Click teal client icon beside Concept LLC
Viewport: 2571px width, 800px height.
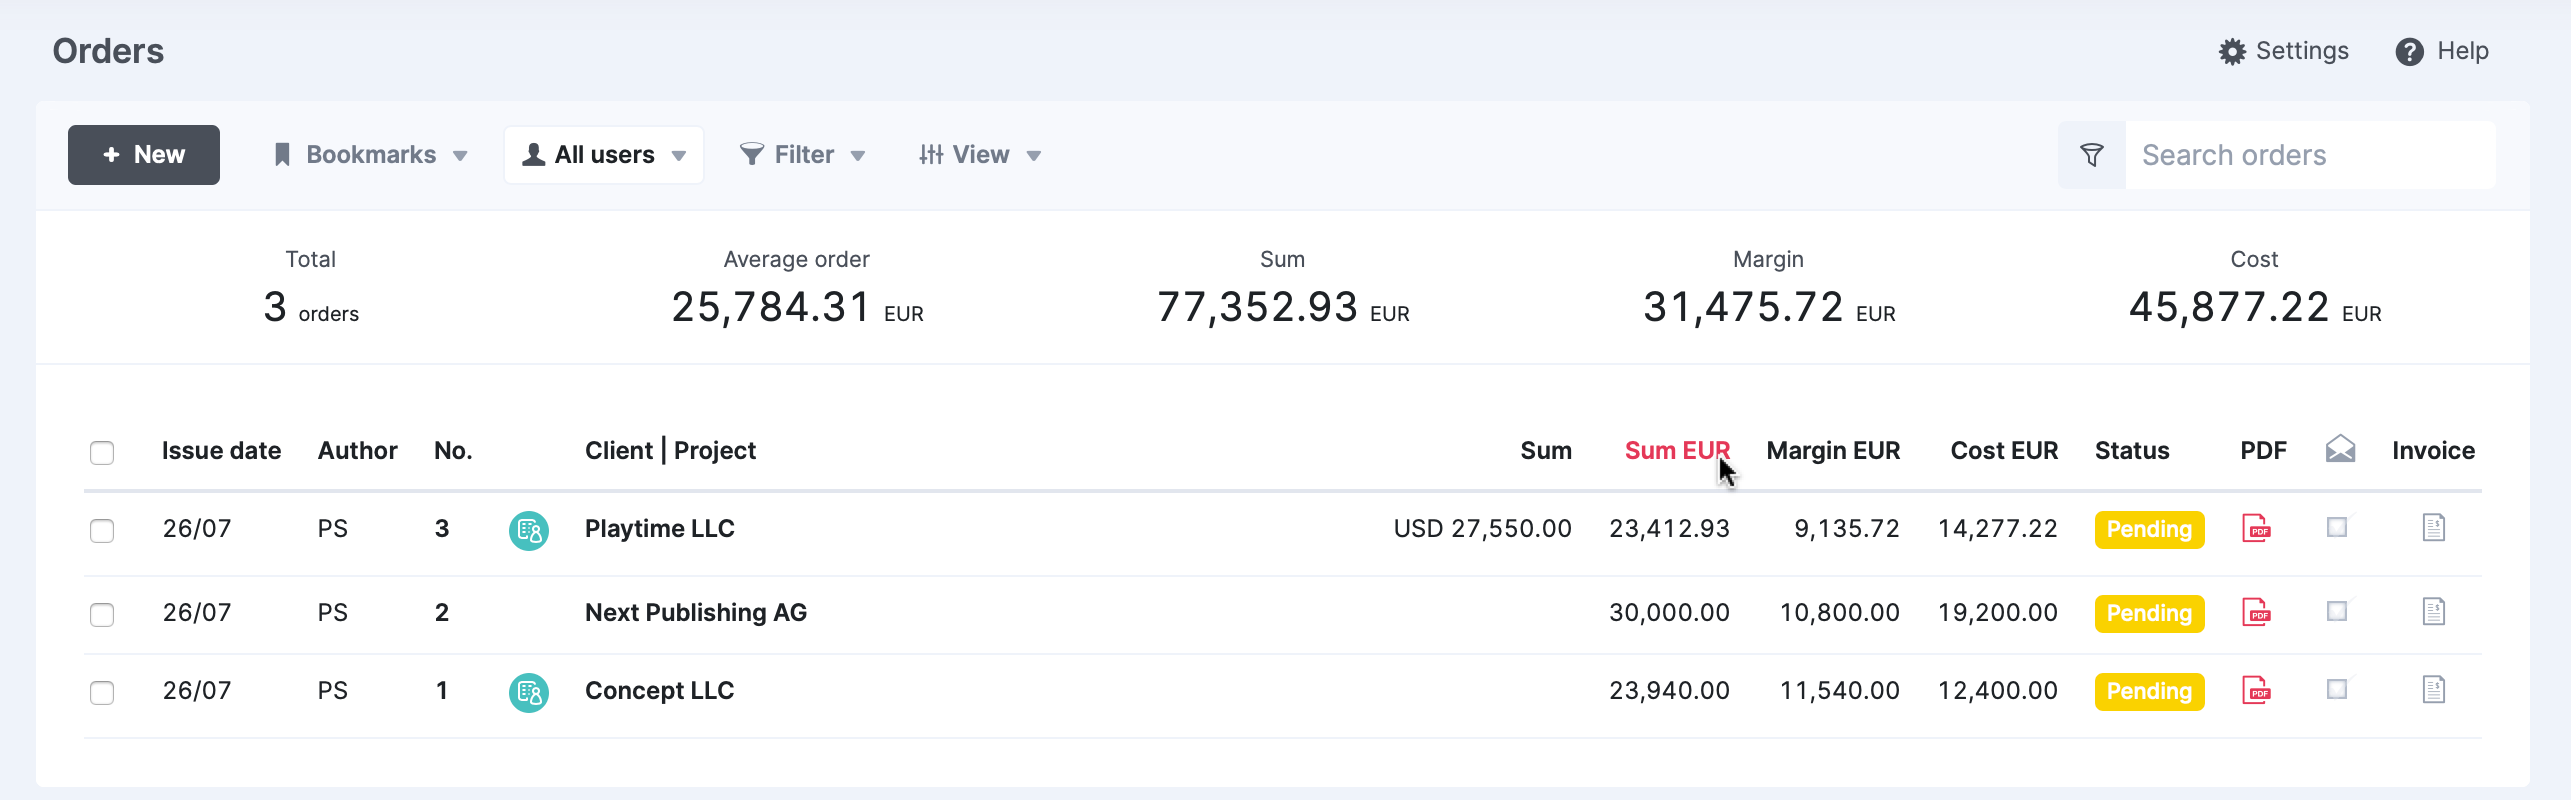[x=528, y=692]
